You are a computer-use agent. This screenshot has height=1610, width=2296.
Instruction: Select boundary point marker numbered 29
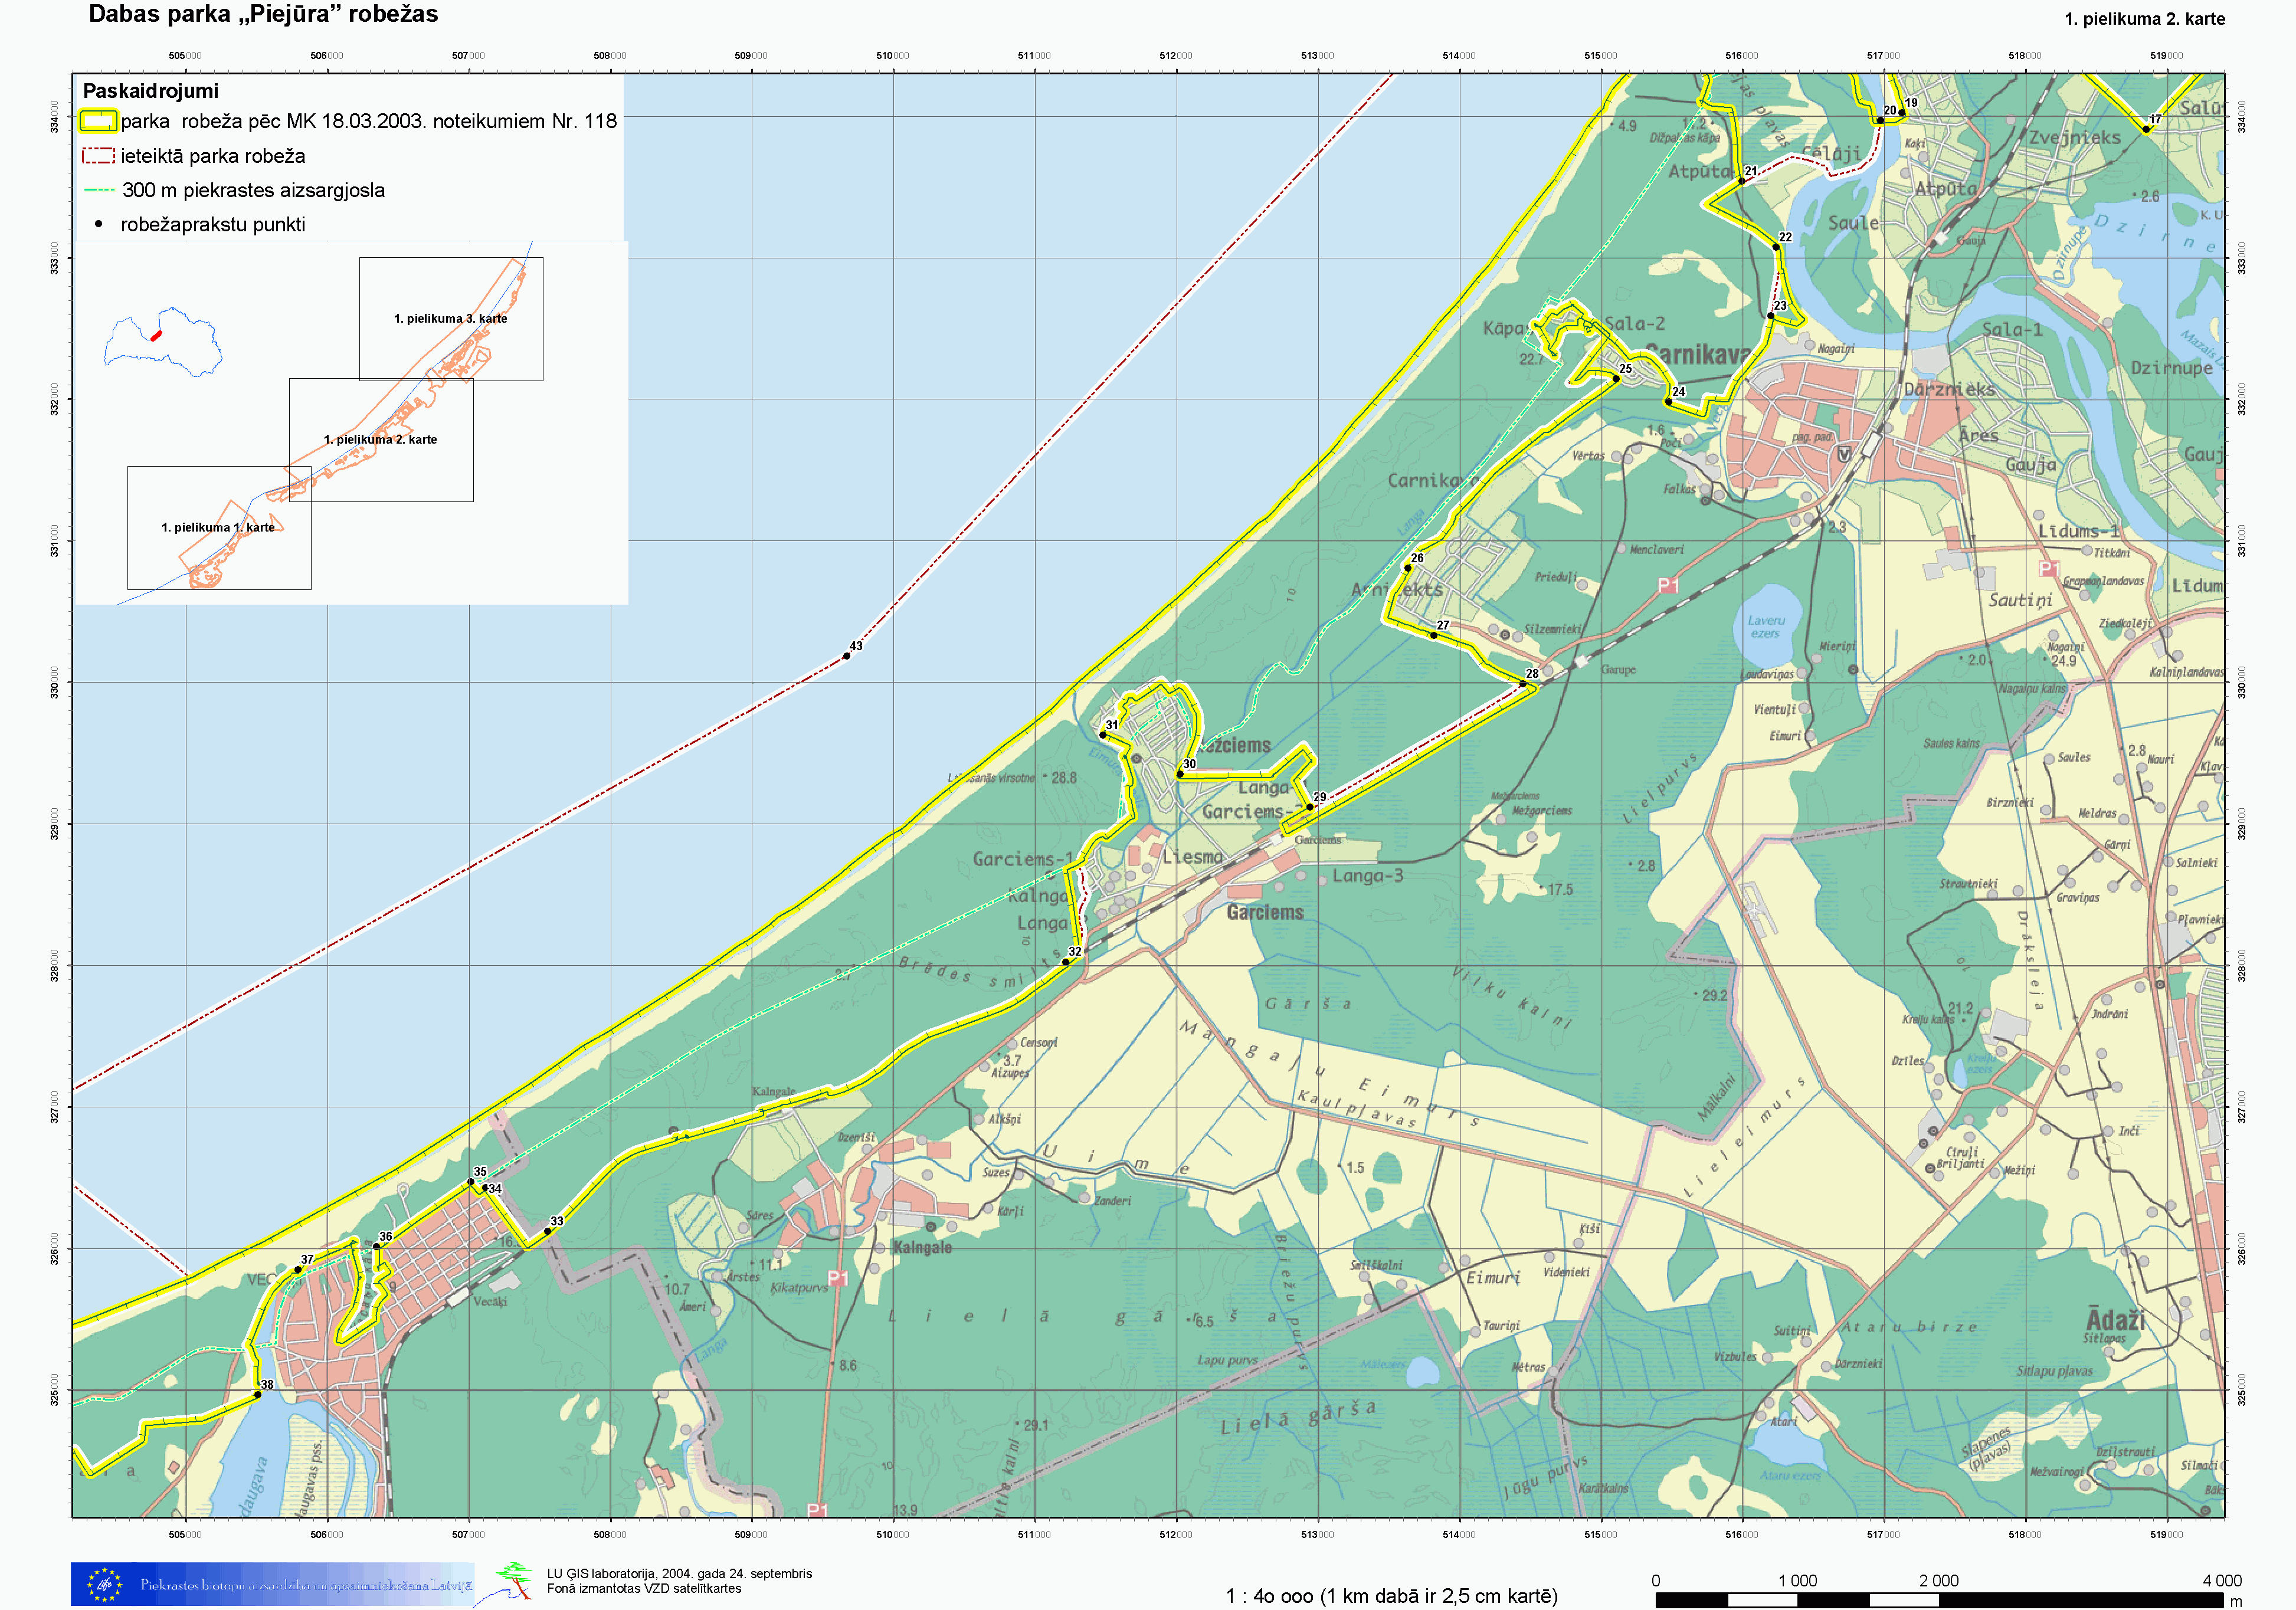1310,807
